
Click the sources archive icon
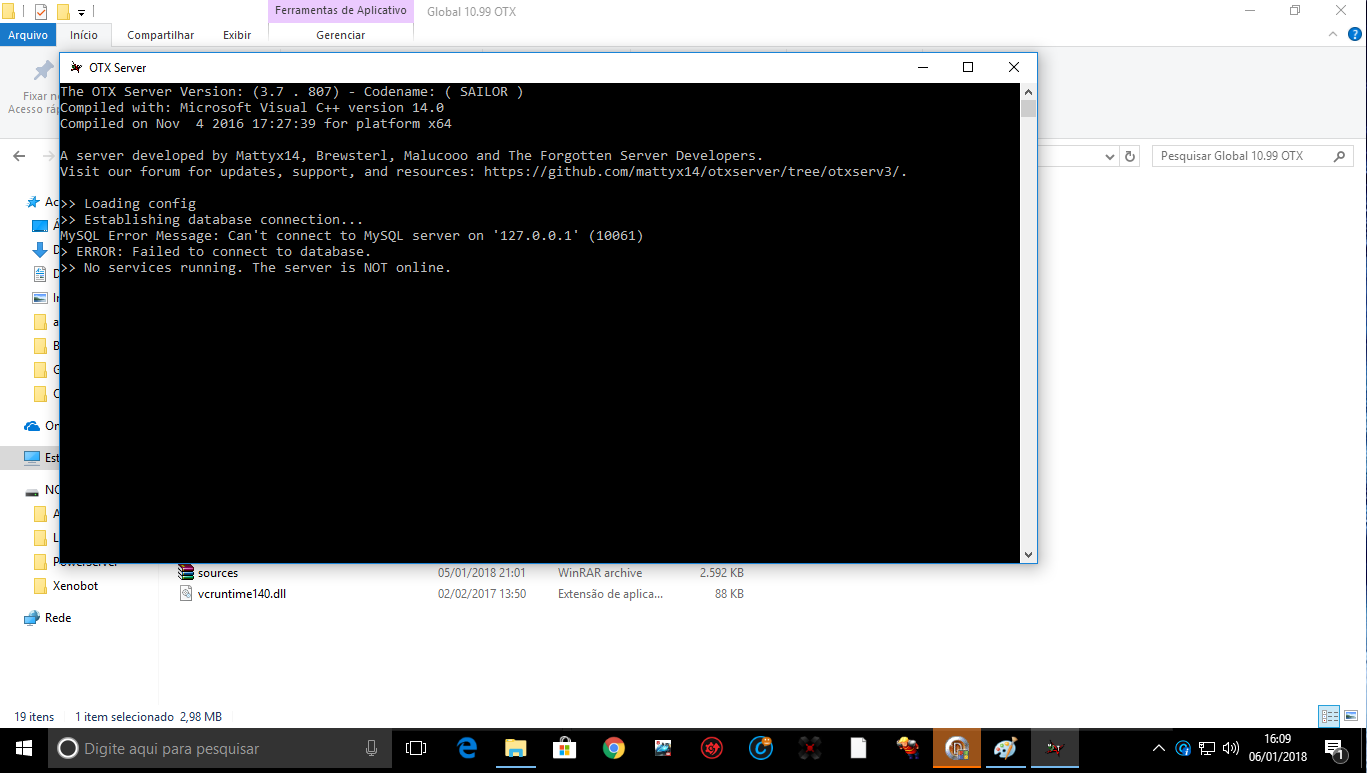point(186,573)
